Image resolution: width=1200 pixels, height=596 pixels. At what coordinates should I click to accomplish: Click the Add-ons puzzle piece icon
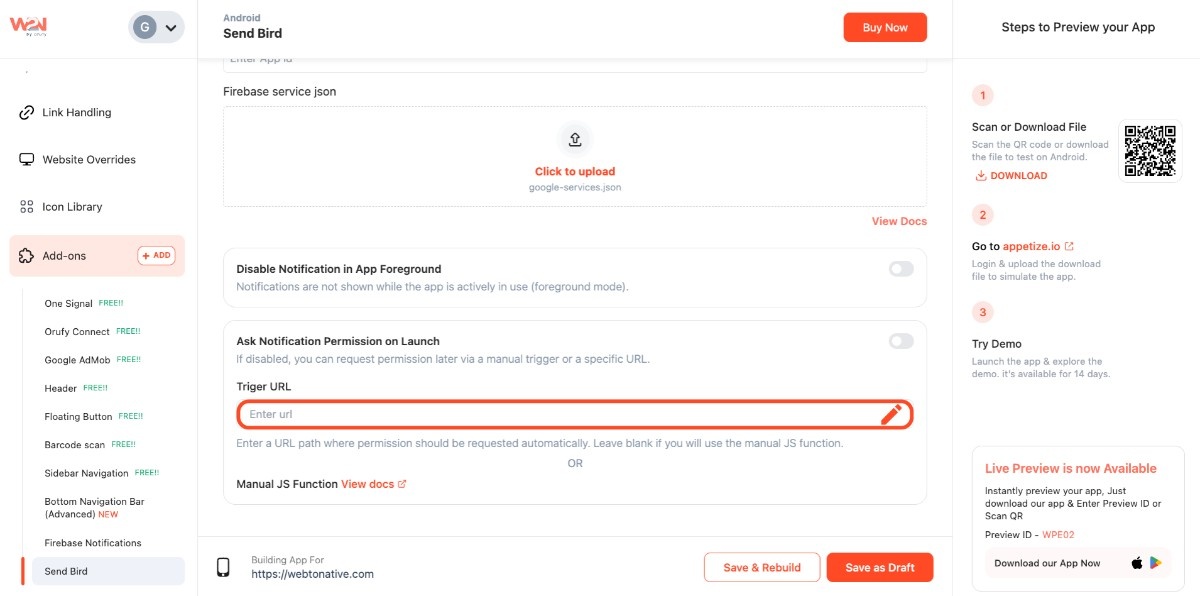tap(27, 256)
